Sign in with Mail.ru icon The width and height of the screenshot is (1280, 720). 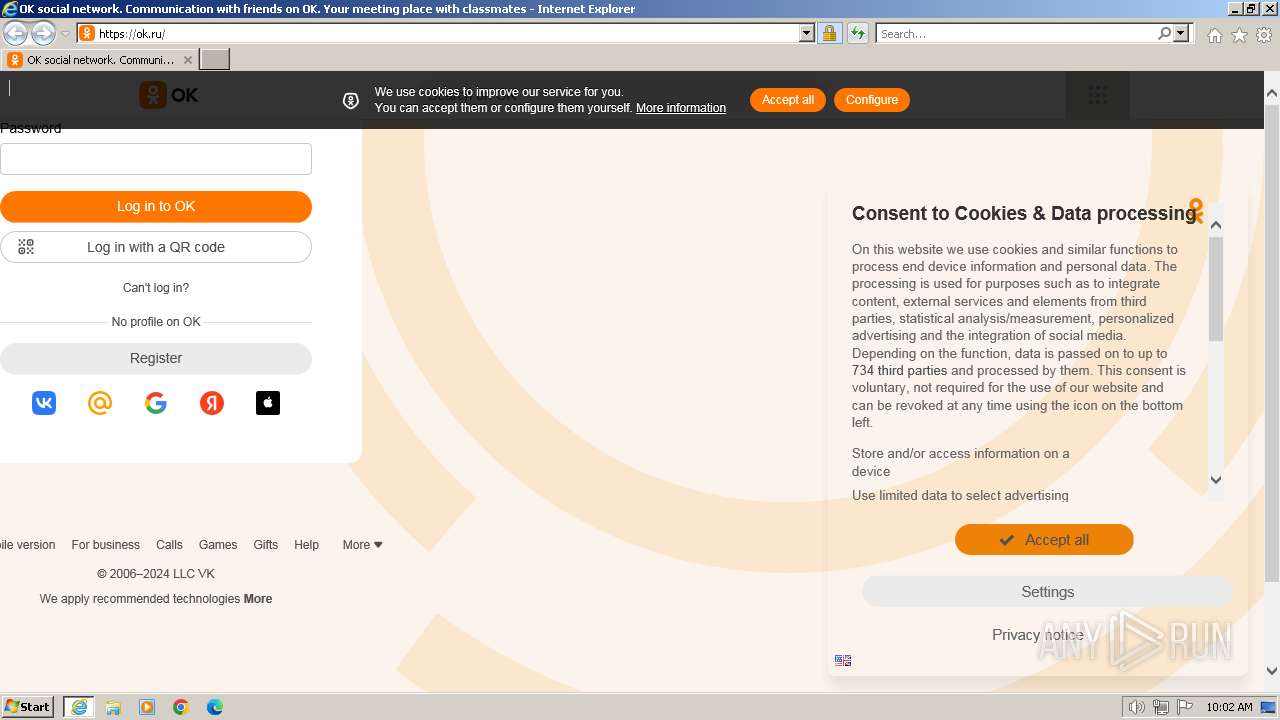[100, 403]
